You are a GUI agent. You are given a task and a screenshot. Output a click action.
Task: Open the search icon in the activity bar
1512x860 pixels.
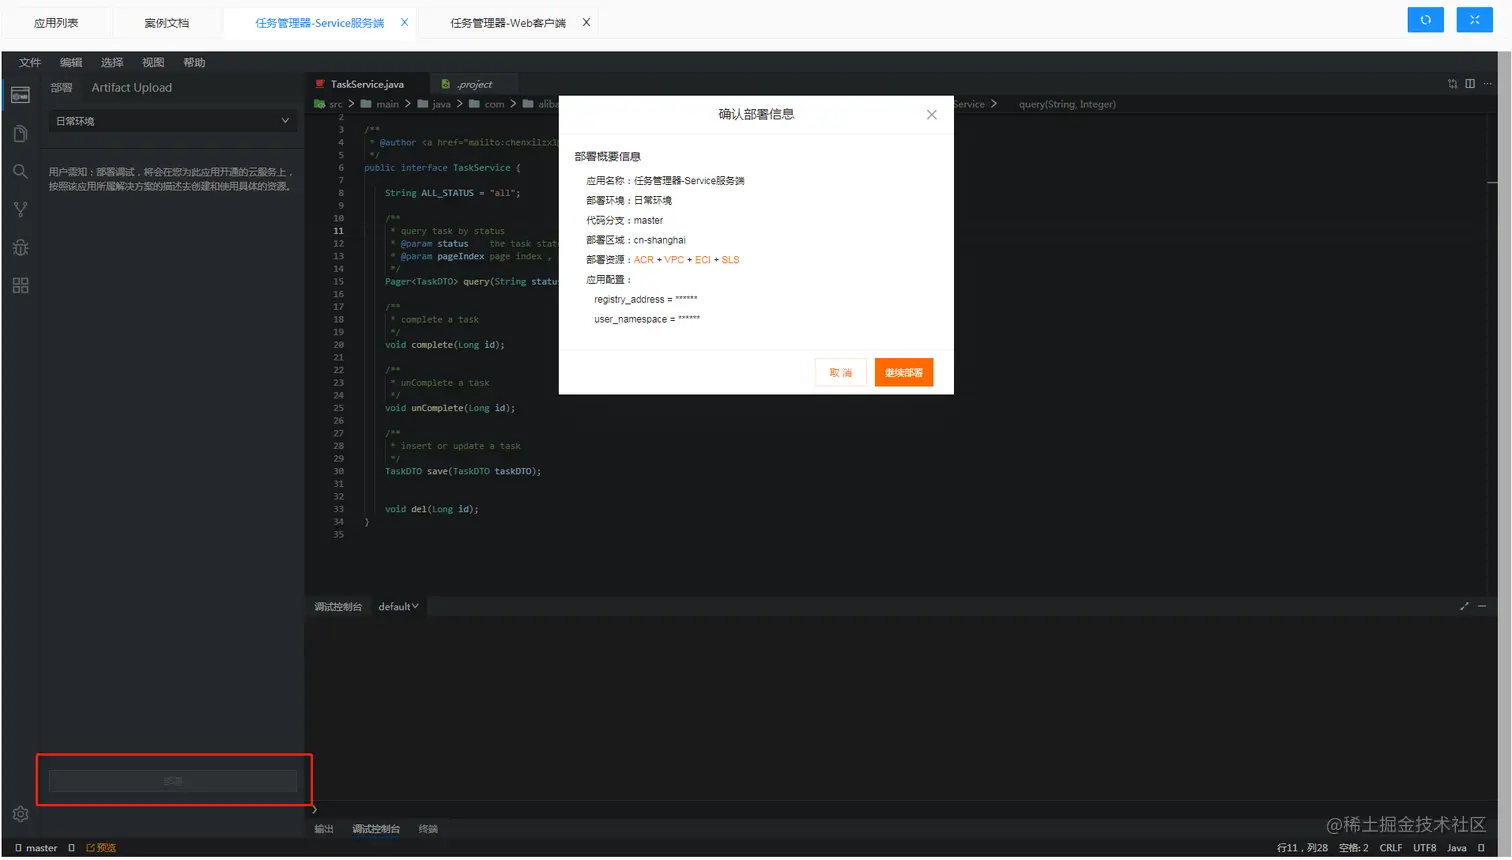pos(20,171)
